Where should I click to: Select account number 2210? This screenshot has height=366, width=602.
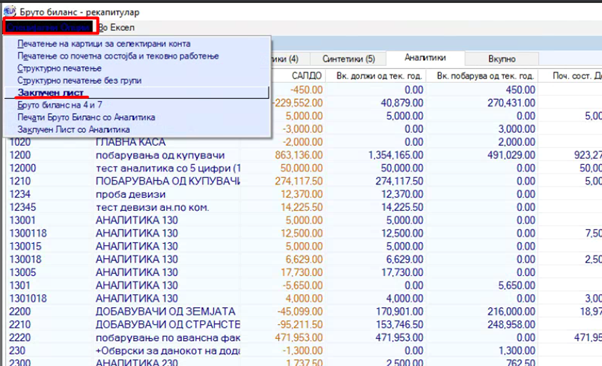pyautogui.click(x=20, y=325)
